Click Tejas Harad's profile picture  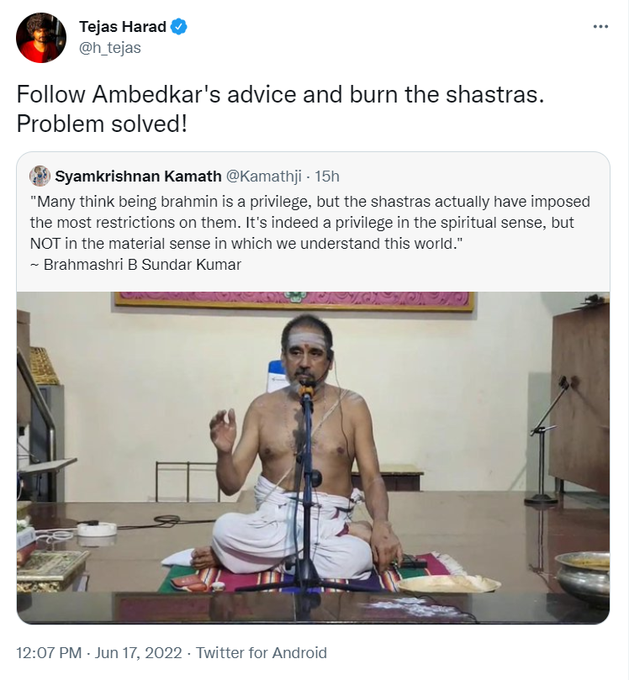click(x=41, y=37)
